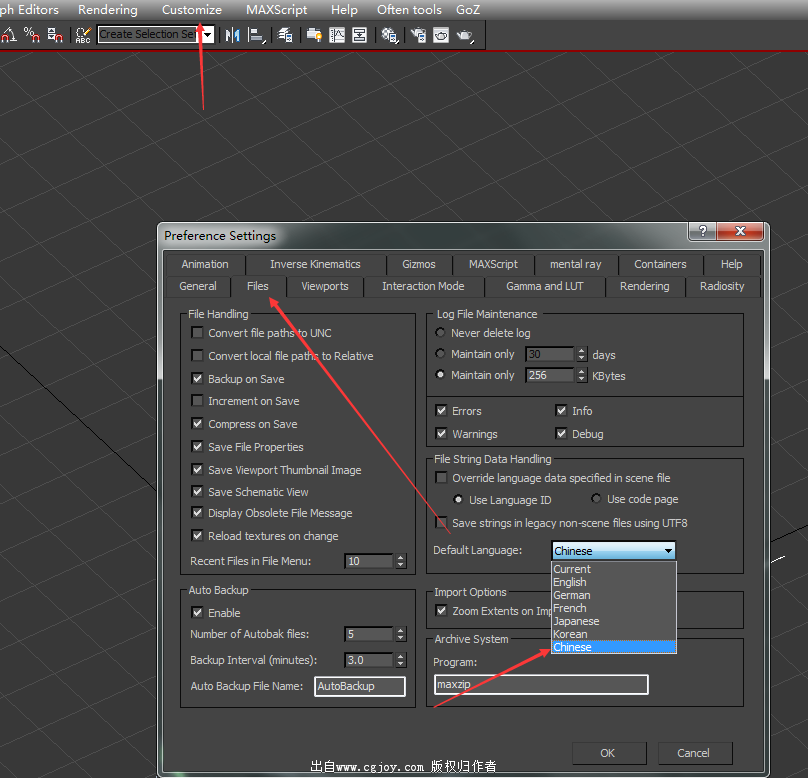The image size is (808, 778).
Task: Click the Auto Backup File Name field
Action: [x=360, y=686]
